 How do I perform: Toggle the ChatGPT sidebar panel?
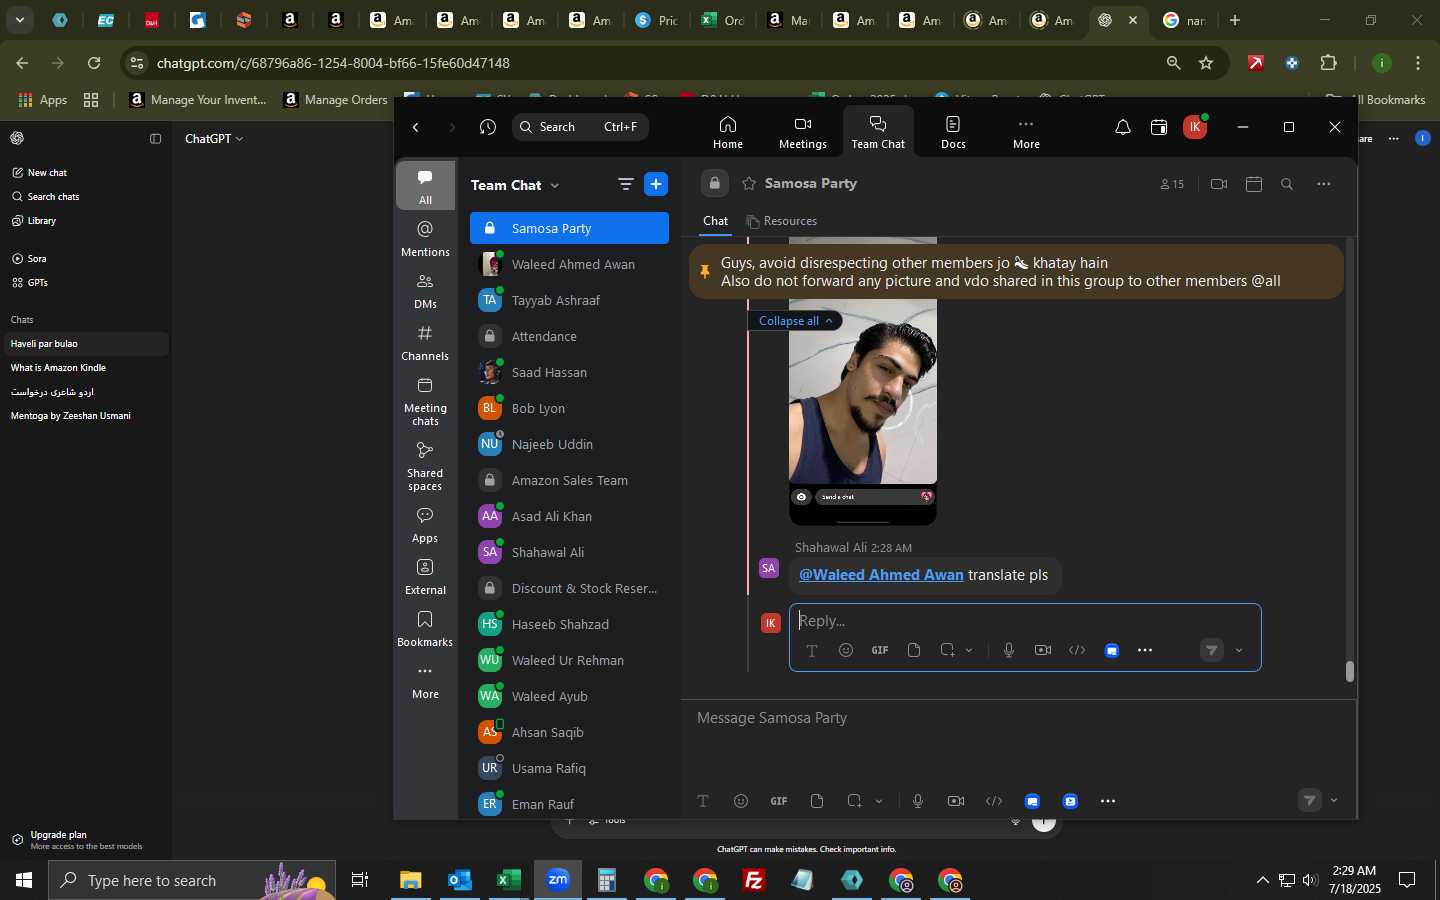(155, 139)
